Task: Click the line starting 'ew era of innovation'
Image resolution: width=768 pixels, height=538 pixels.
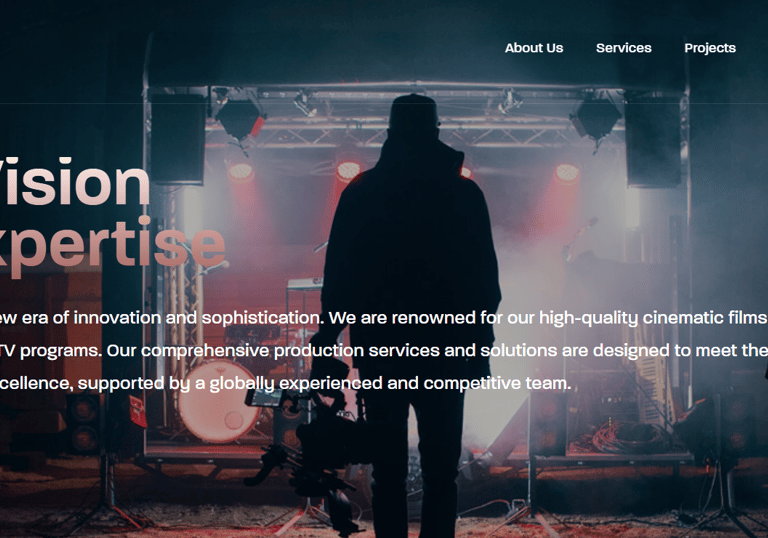Action: click(384, 318)
